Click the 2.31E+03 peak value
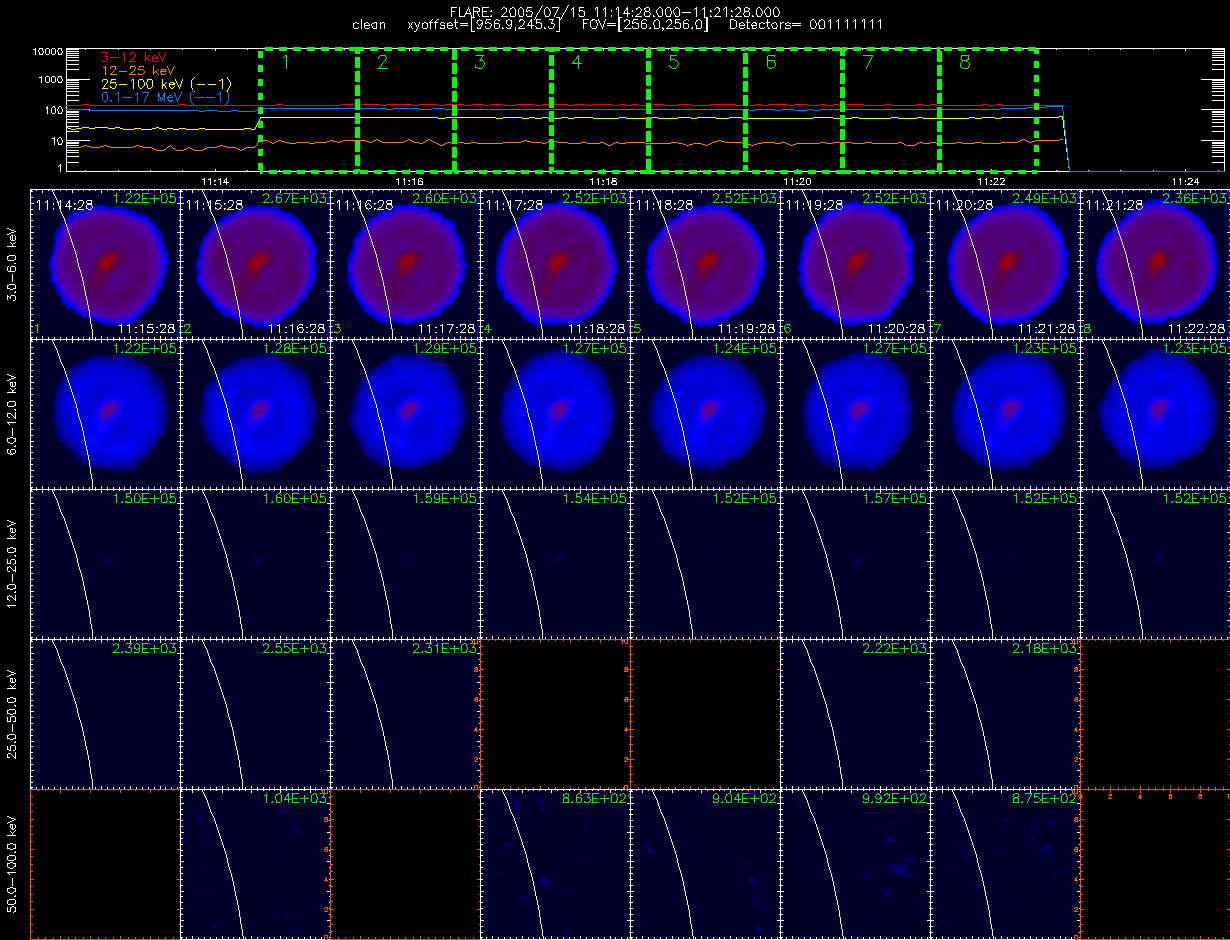The height and width of the screenshot is (940, 1230). [x=445, y=648]
